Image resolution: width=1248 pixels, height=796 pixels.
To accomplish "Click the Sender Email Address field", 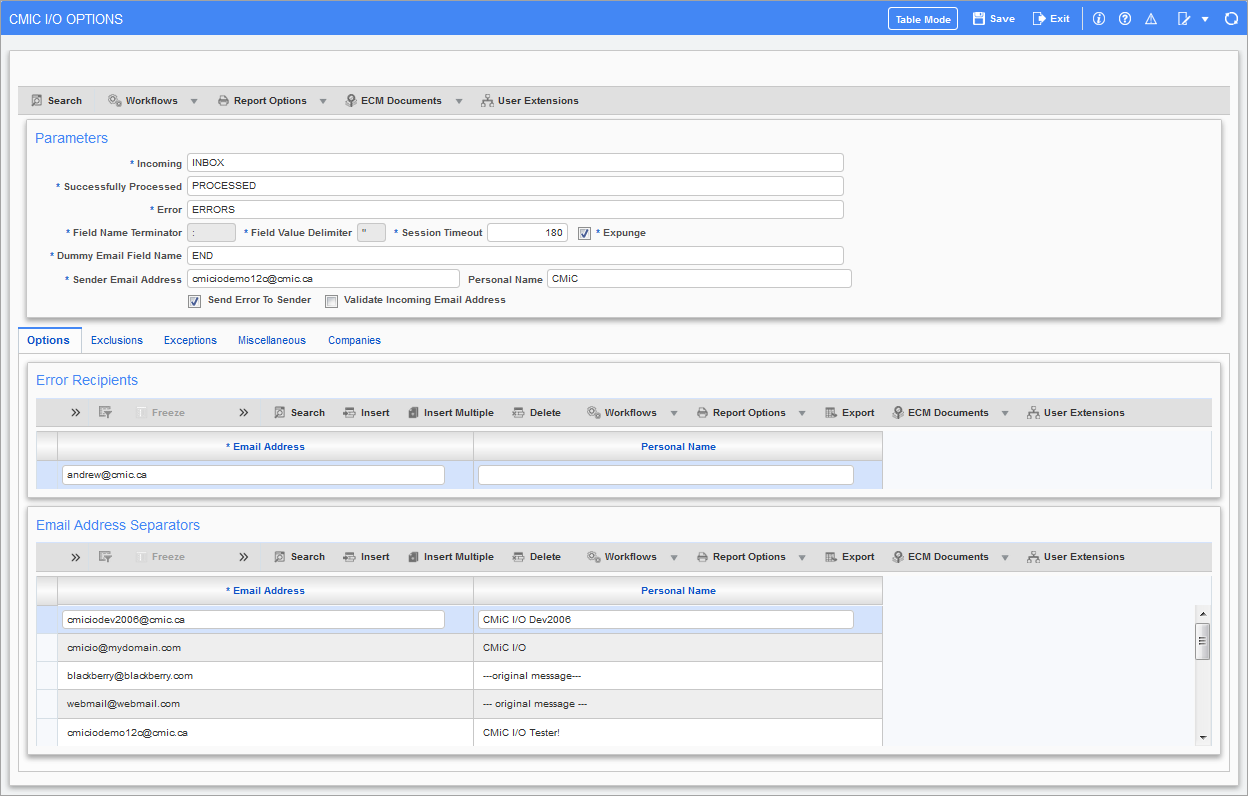I will click(x=323, y=279).
